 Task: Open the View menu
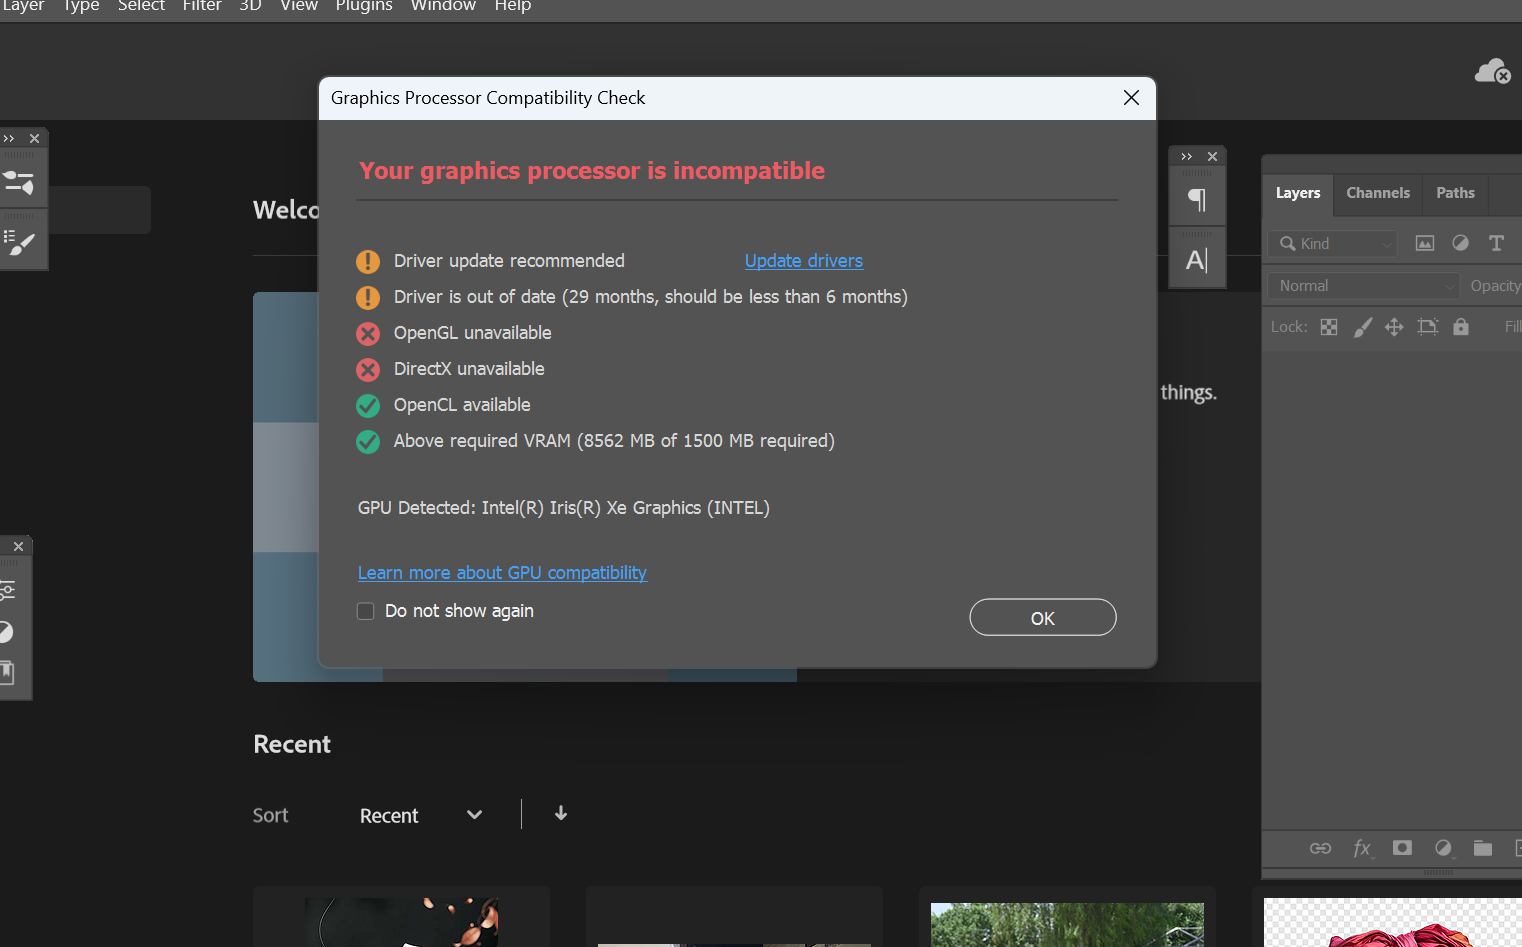pos(299,6)
